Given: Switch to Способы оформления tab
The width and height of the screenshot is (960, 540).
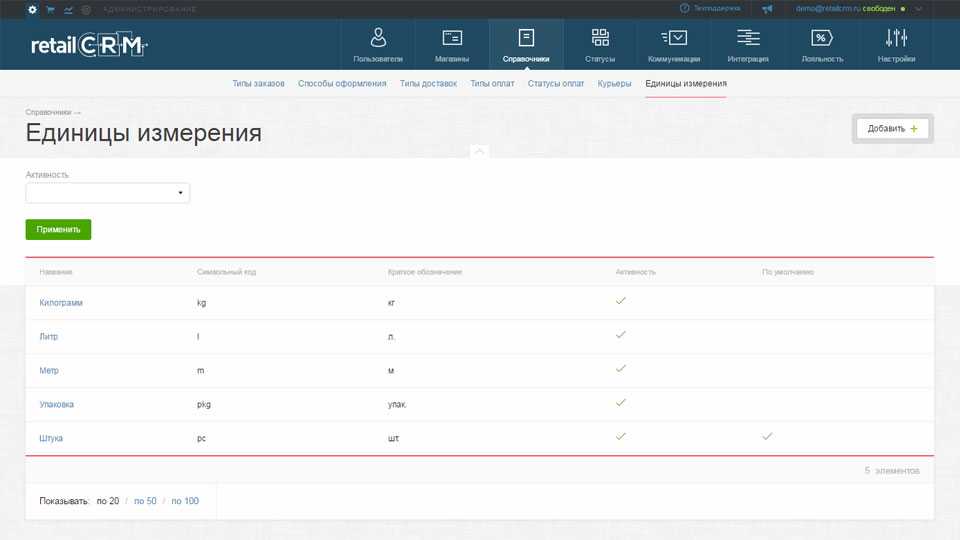Looking at the screenshot, I should tap(342, 83).
